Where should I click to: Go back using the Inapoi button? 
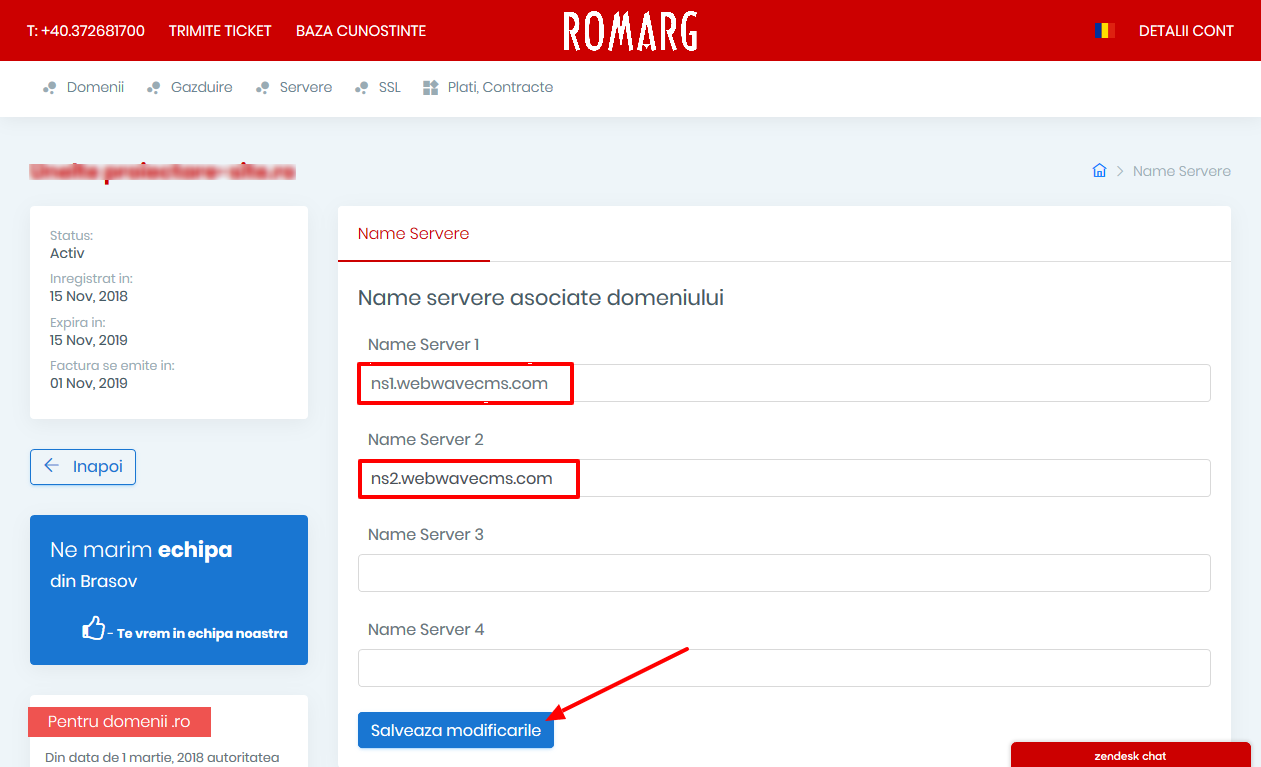click(82, 466)
